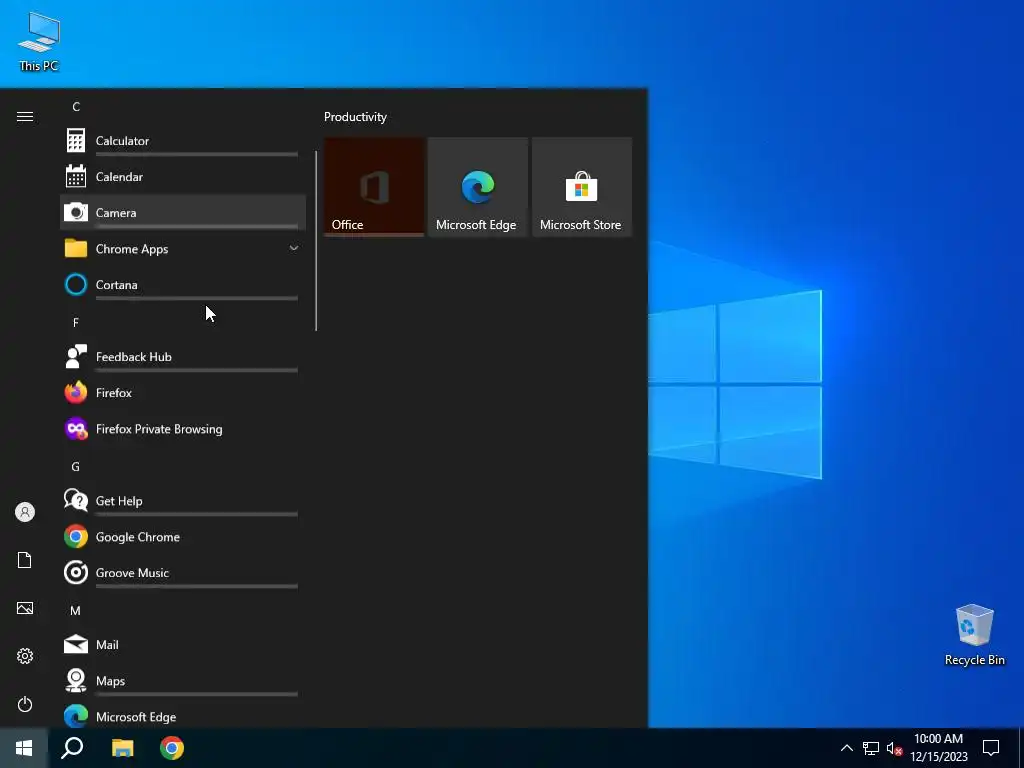Open the Get Help app

(x=183, y=501)
